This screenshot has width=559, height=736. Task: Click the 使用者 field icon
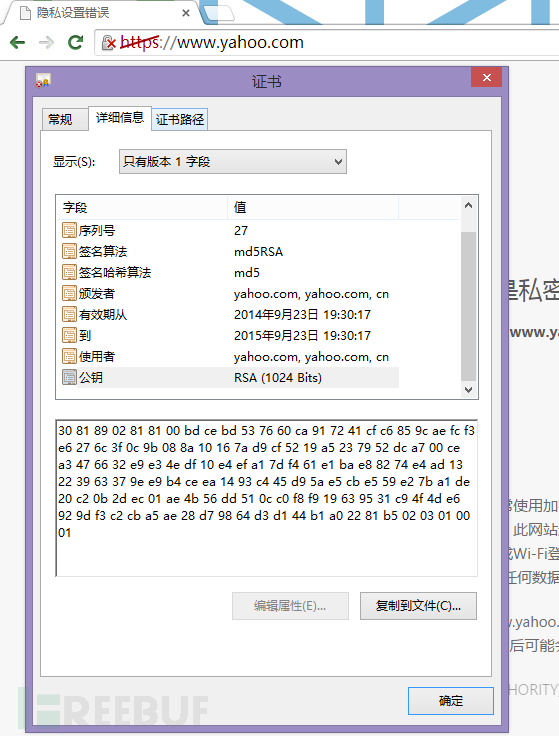[69, 357]
